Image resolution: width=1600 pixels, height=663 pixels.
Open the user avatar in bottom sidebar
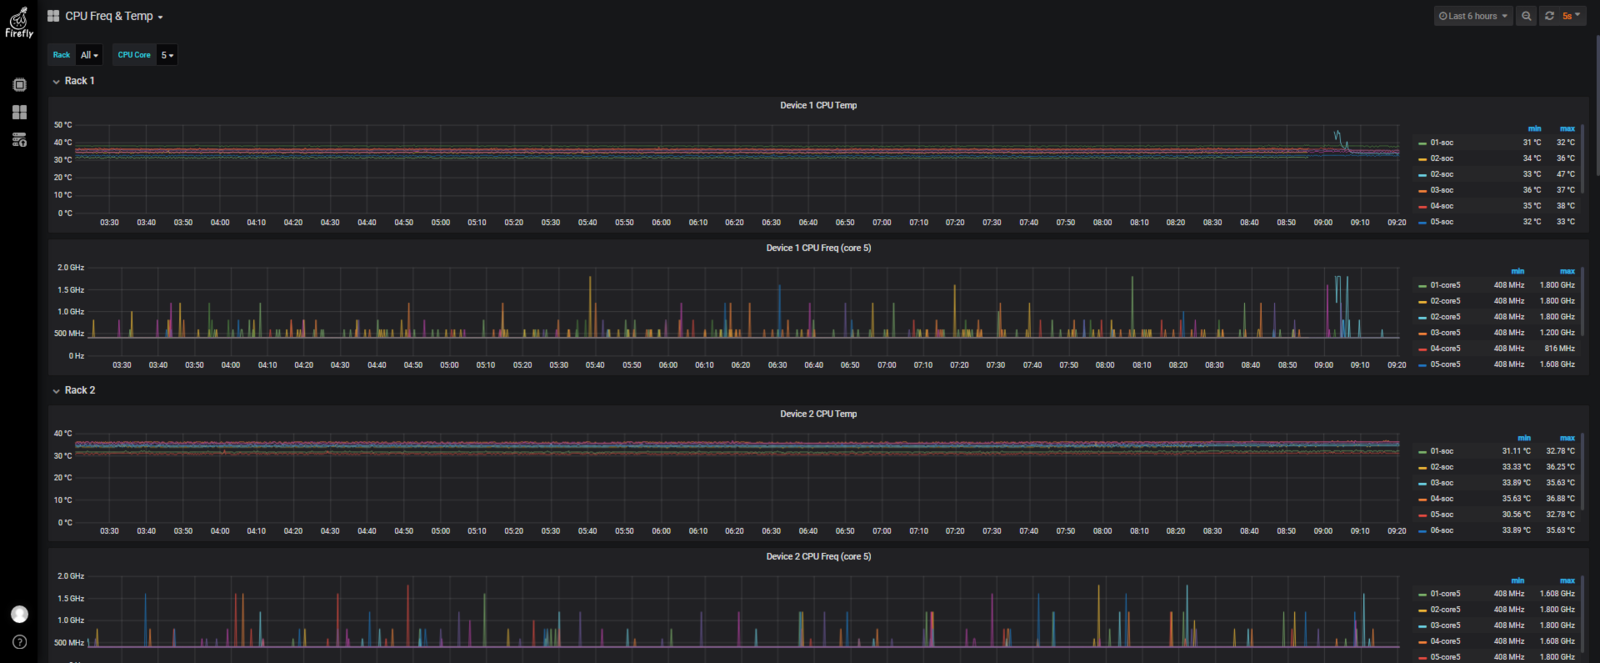coord(19,614)
